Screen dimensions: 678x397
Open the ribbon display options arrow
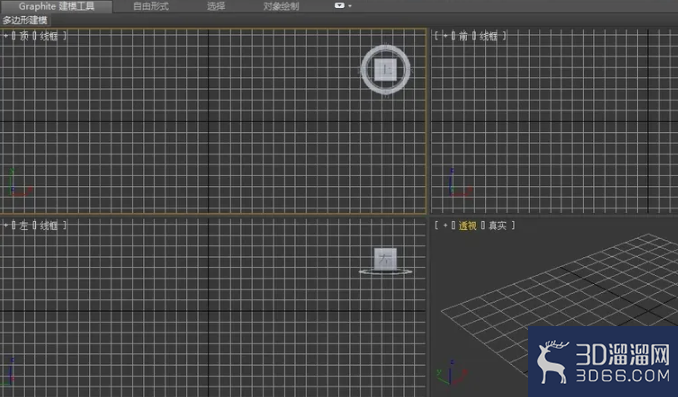pos(350,6)
